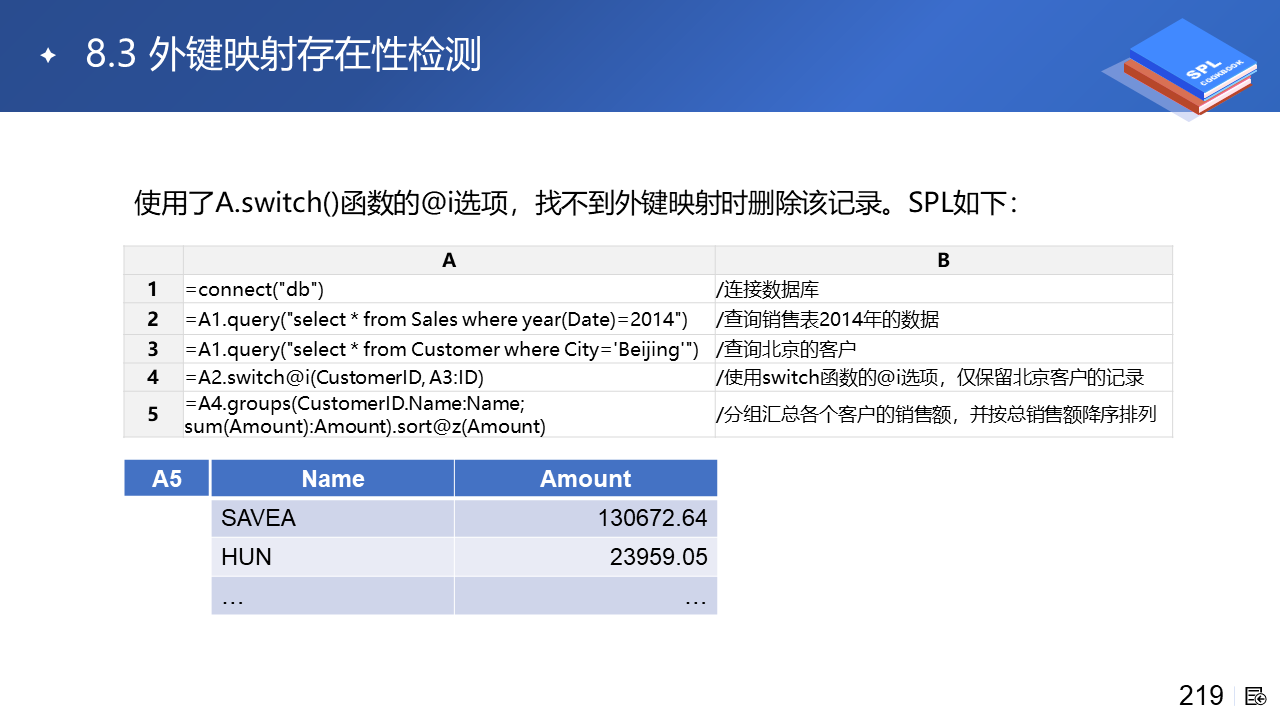Click the Name column header in results
Screen dimensions: 1280x720
[x=332, y=478]
